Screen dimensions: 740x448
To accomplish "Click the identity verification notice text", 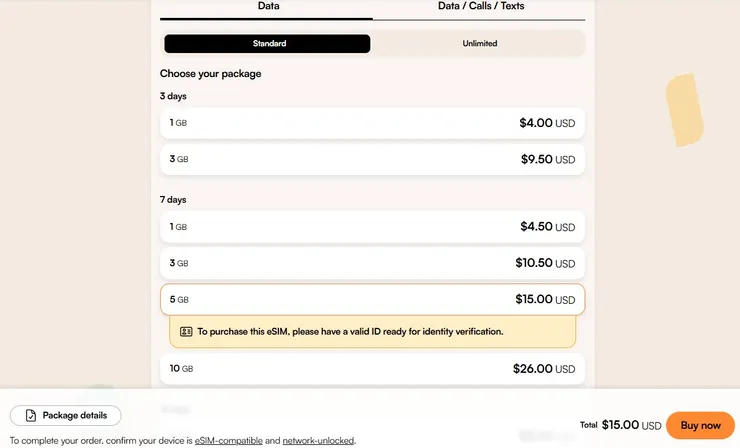I will (350, 331).
